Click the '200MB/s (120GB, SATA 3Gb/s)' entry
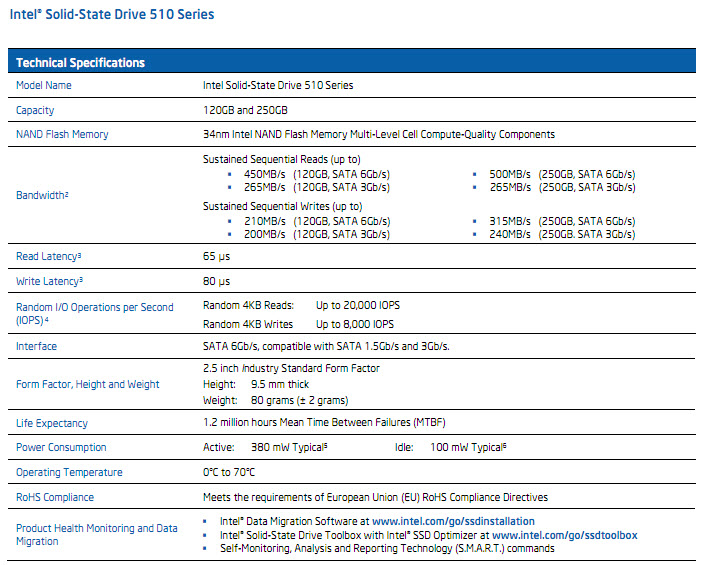The image size is (704, 565). coord(317,234)
